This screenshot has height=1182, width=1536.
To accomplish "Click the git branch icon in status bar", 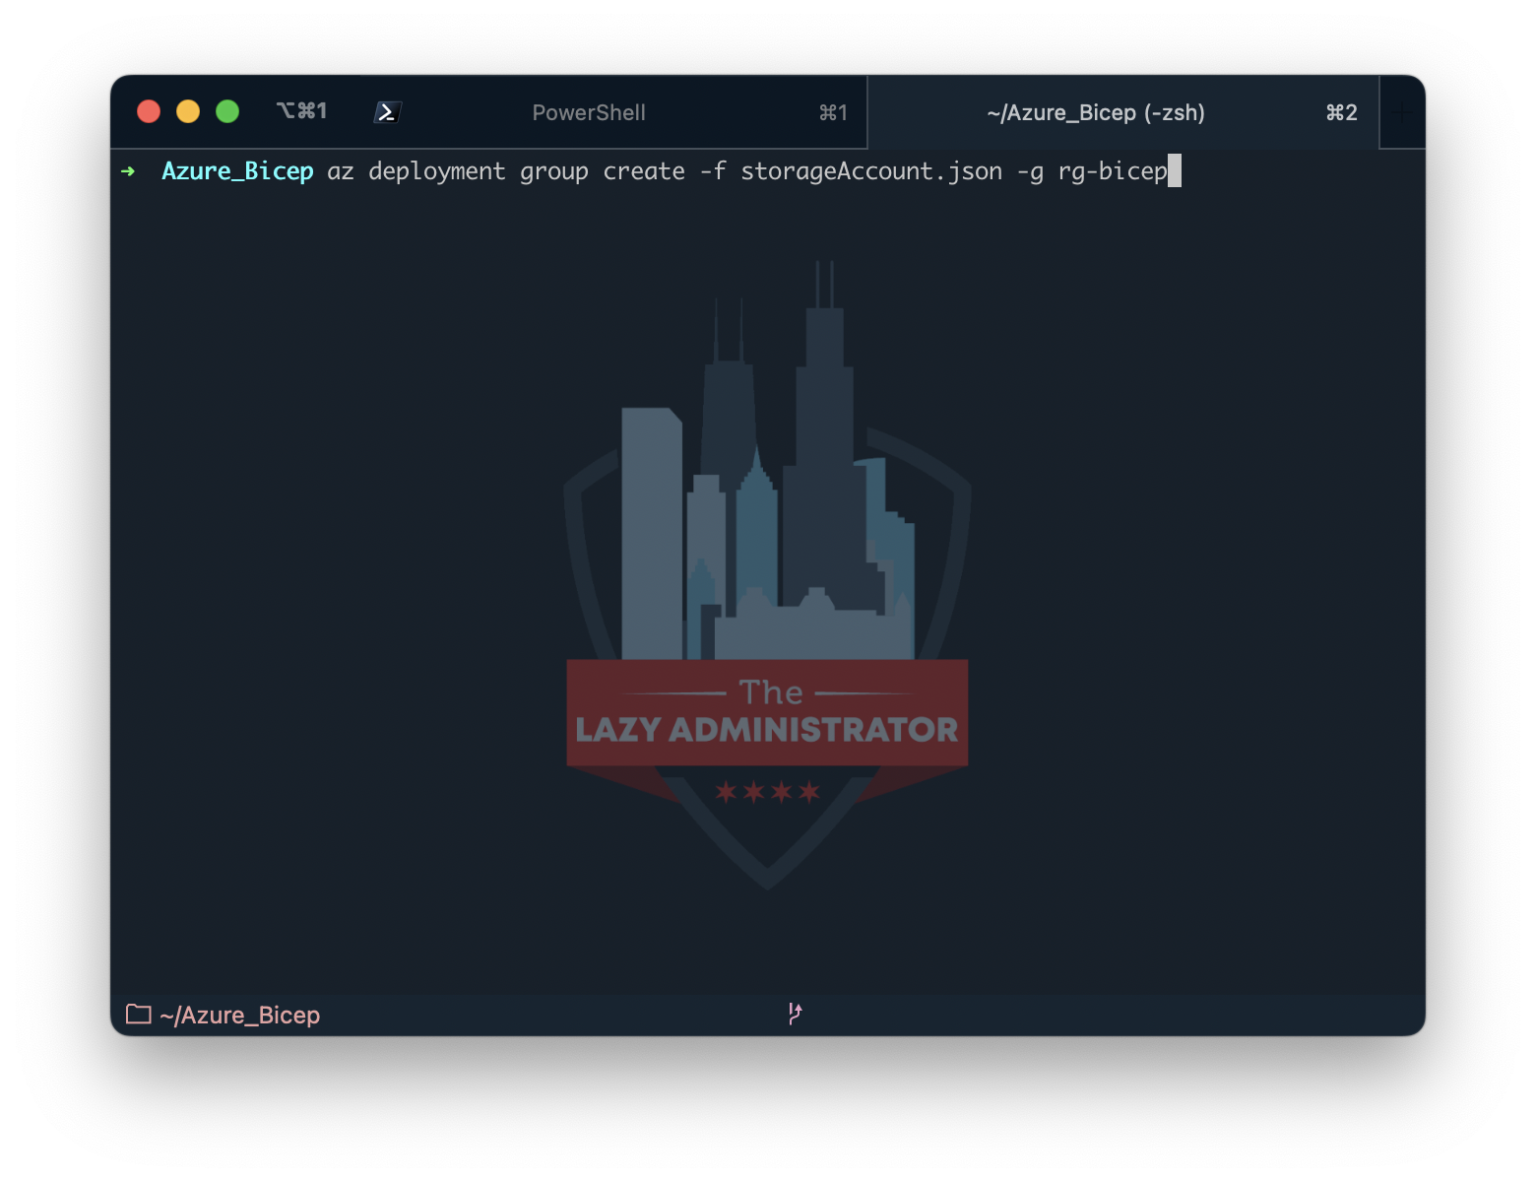I will pos(794,1014).
